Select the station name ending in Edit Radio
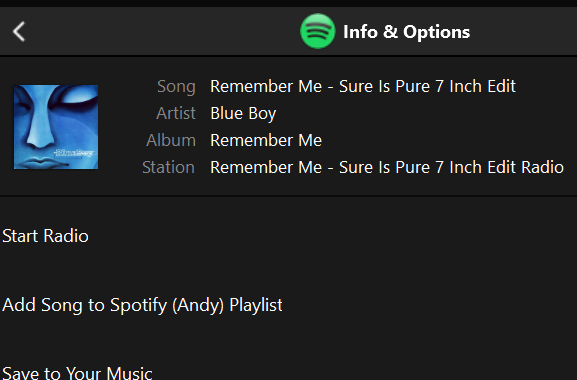This screenshot has width=577, height=380. (387, 167)
